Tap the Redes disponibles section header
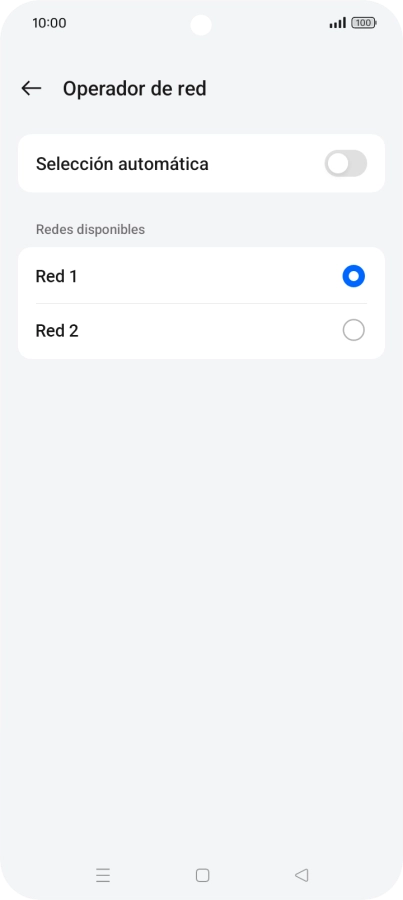This screenshot has height=900, width=403. pos(90,230)
